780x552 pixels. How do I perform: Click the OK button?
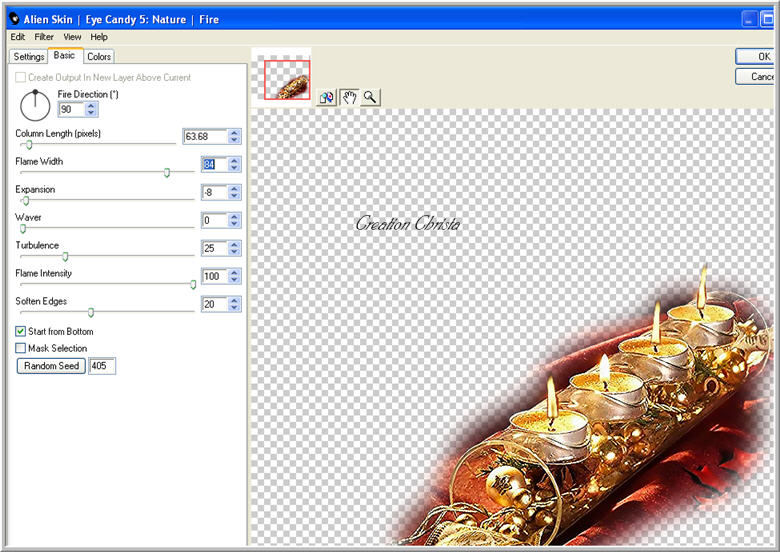(x=757, y=56)
